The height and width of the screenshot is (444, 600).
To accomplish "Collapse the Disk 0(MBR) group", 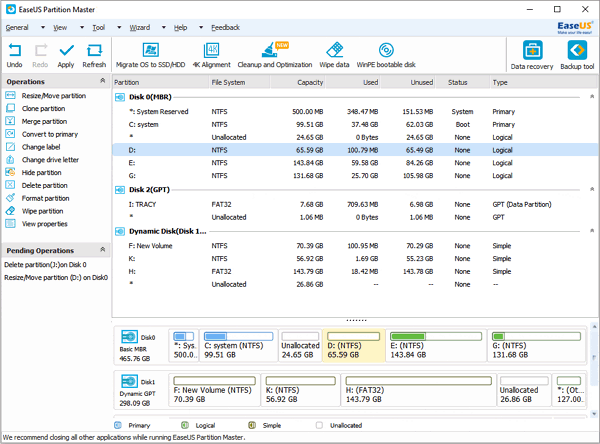I will (x=592, y=96).
